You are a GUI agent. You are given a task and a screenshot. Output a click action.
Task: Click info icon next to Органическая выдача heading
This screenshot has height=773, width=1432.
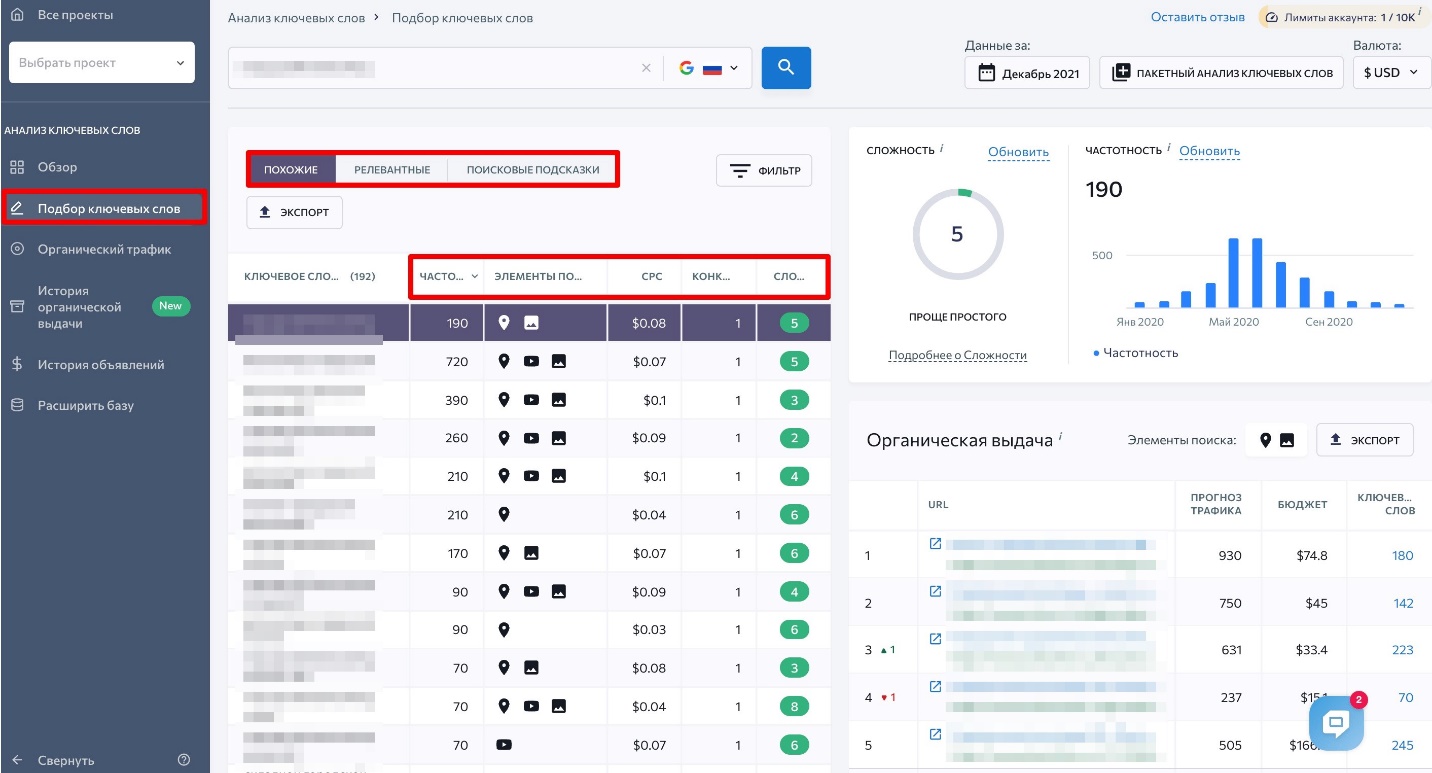click(x=1060, y=437)
